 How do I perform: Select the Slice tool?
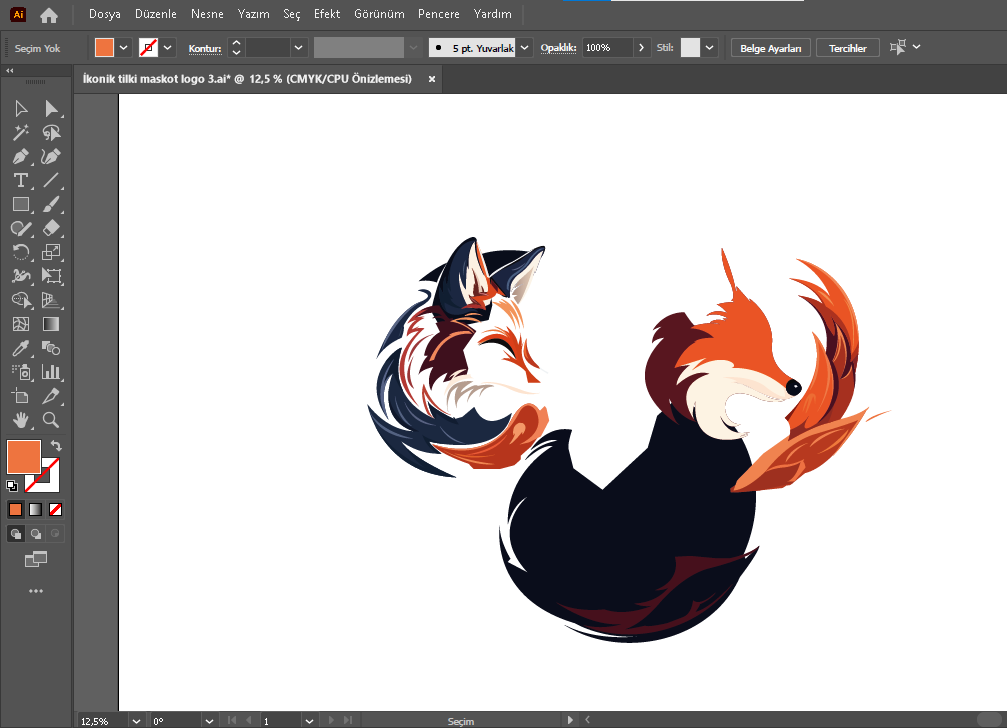point(51,396)
